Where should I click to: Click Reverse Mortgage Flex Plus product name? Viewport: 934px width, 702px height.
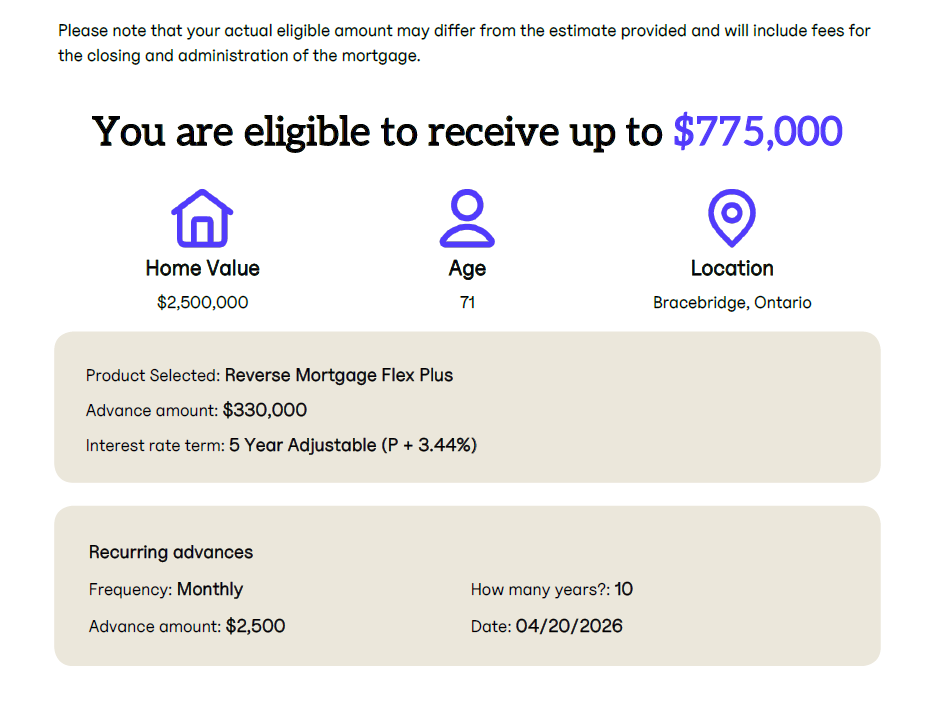(339, 376)
